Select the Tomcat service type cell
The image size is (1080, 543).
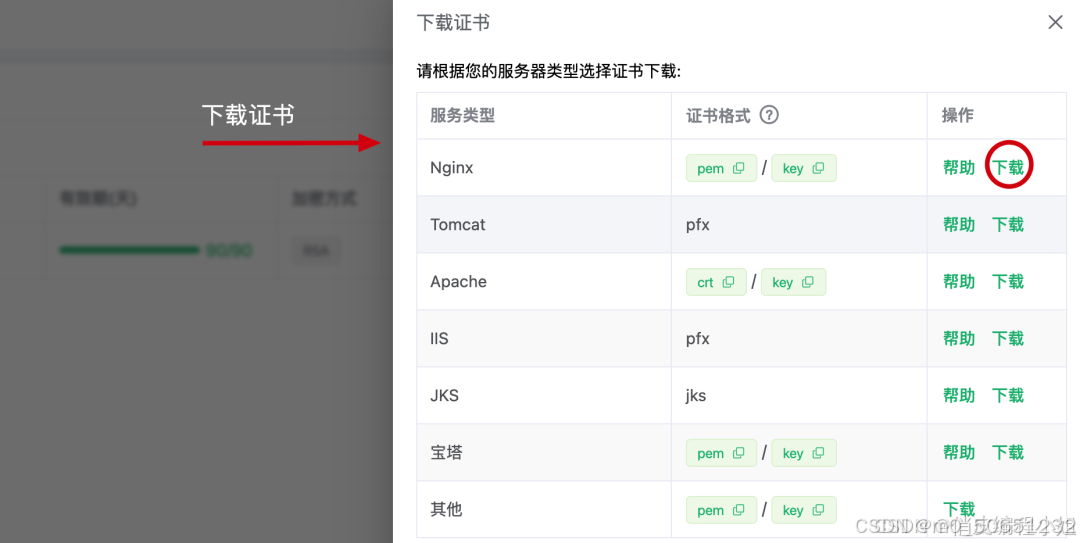pos(544,225)
